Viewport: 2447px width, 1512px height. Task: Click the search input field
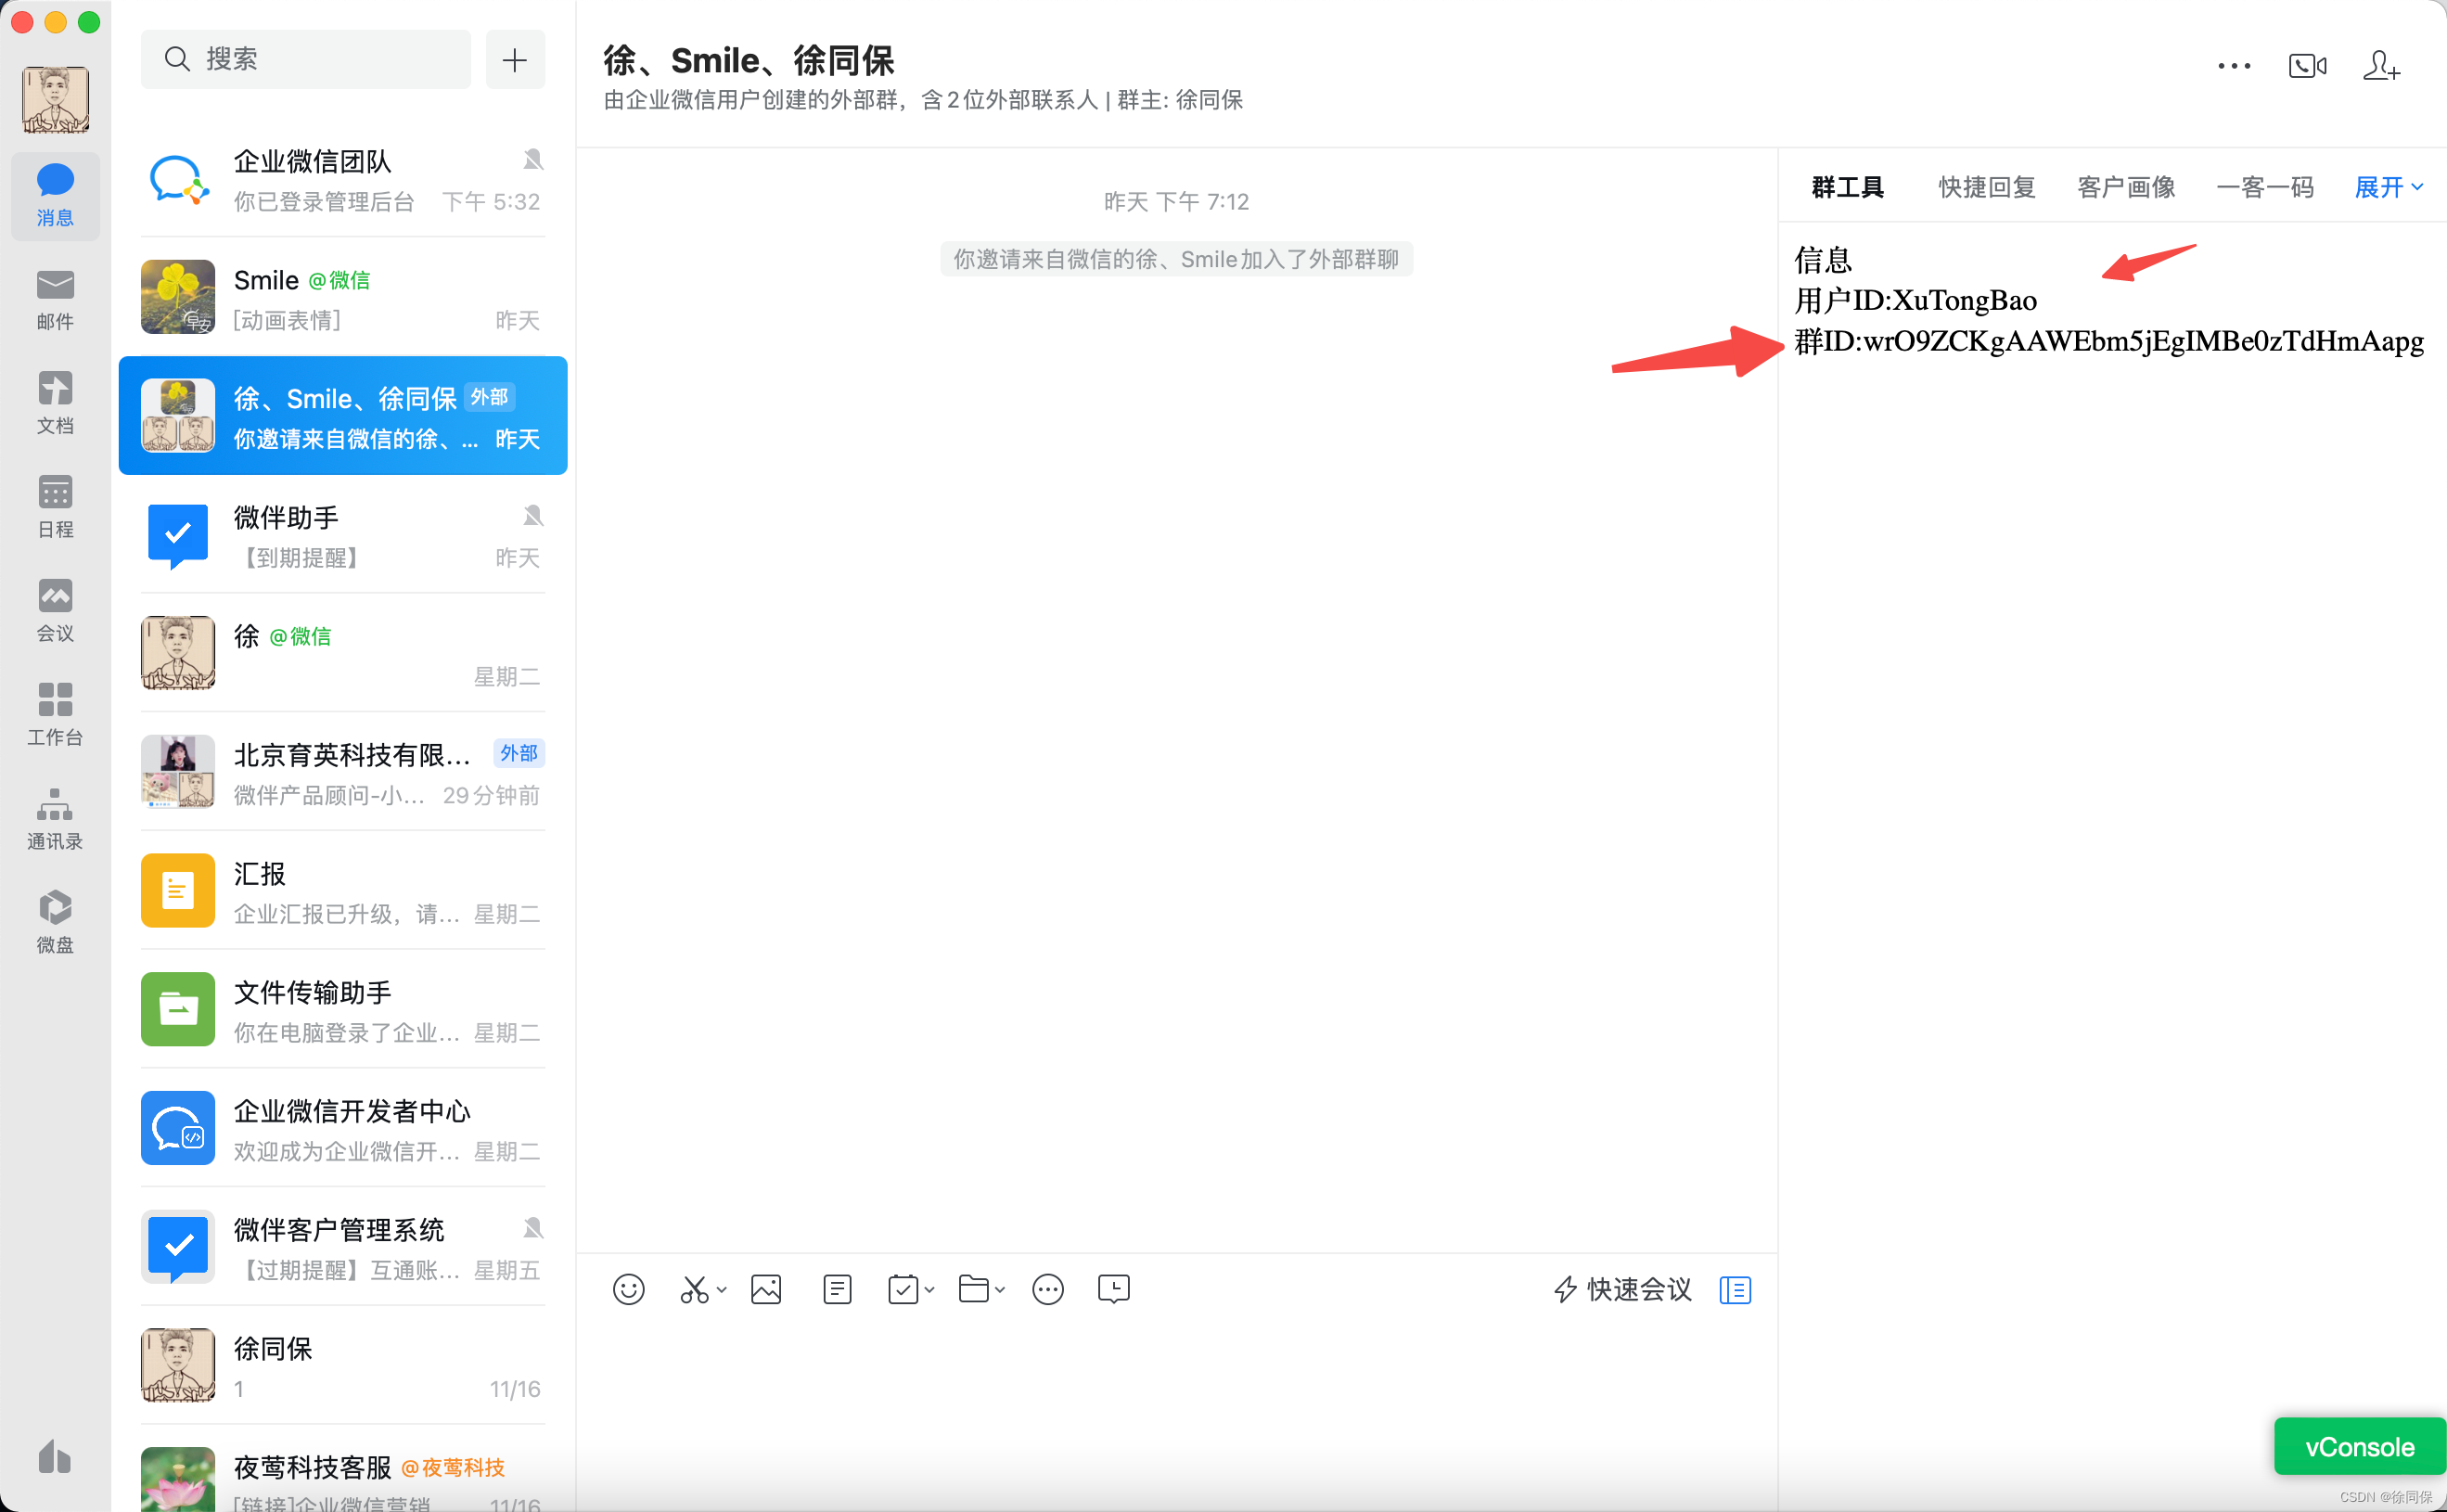[306, 59]
